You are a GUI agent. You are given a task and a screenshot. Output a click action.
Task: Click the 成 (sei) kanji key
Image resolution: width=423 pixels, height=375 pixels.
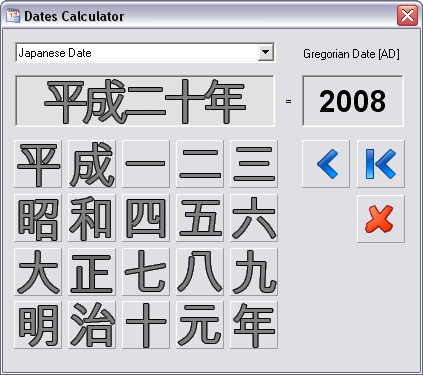coord(92,164)
